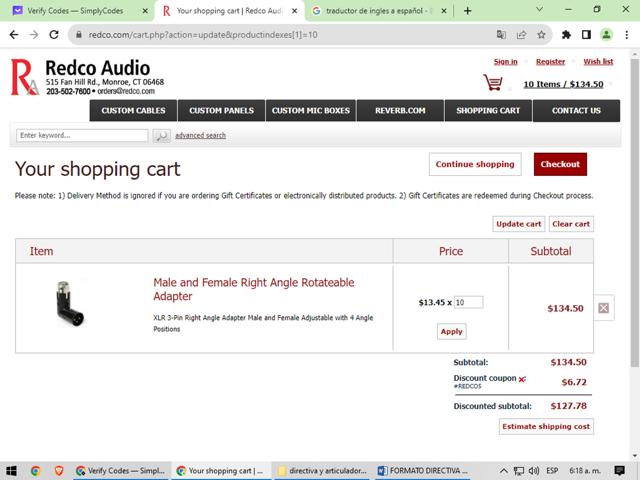Open Male and Female Right Angle Rotateable Adapter link
The image size is (640, 480).
[253, 289]
